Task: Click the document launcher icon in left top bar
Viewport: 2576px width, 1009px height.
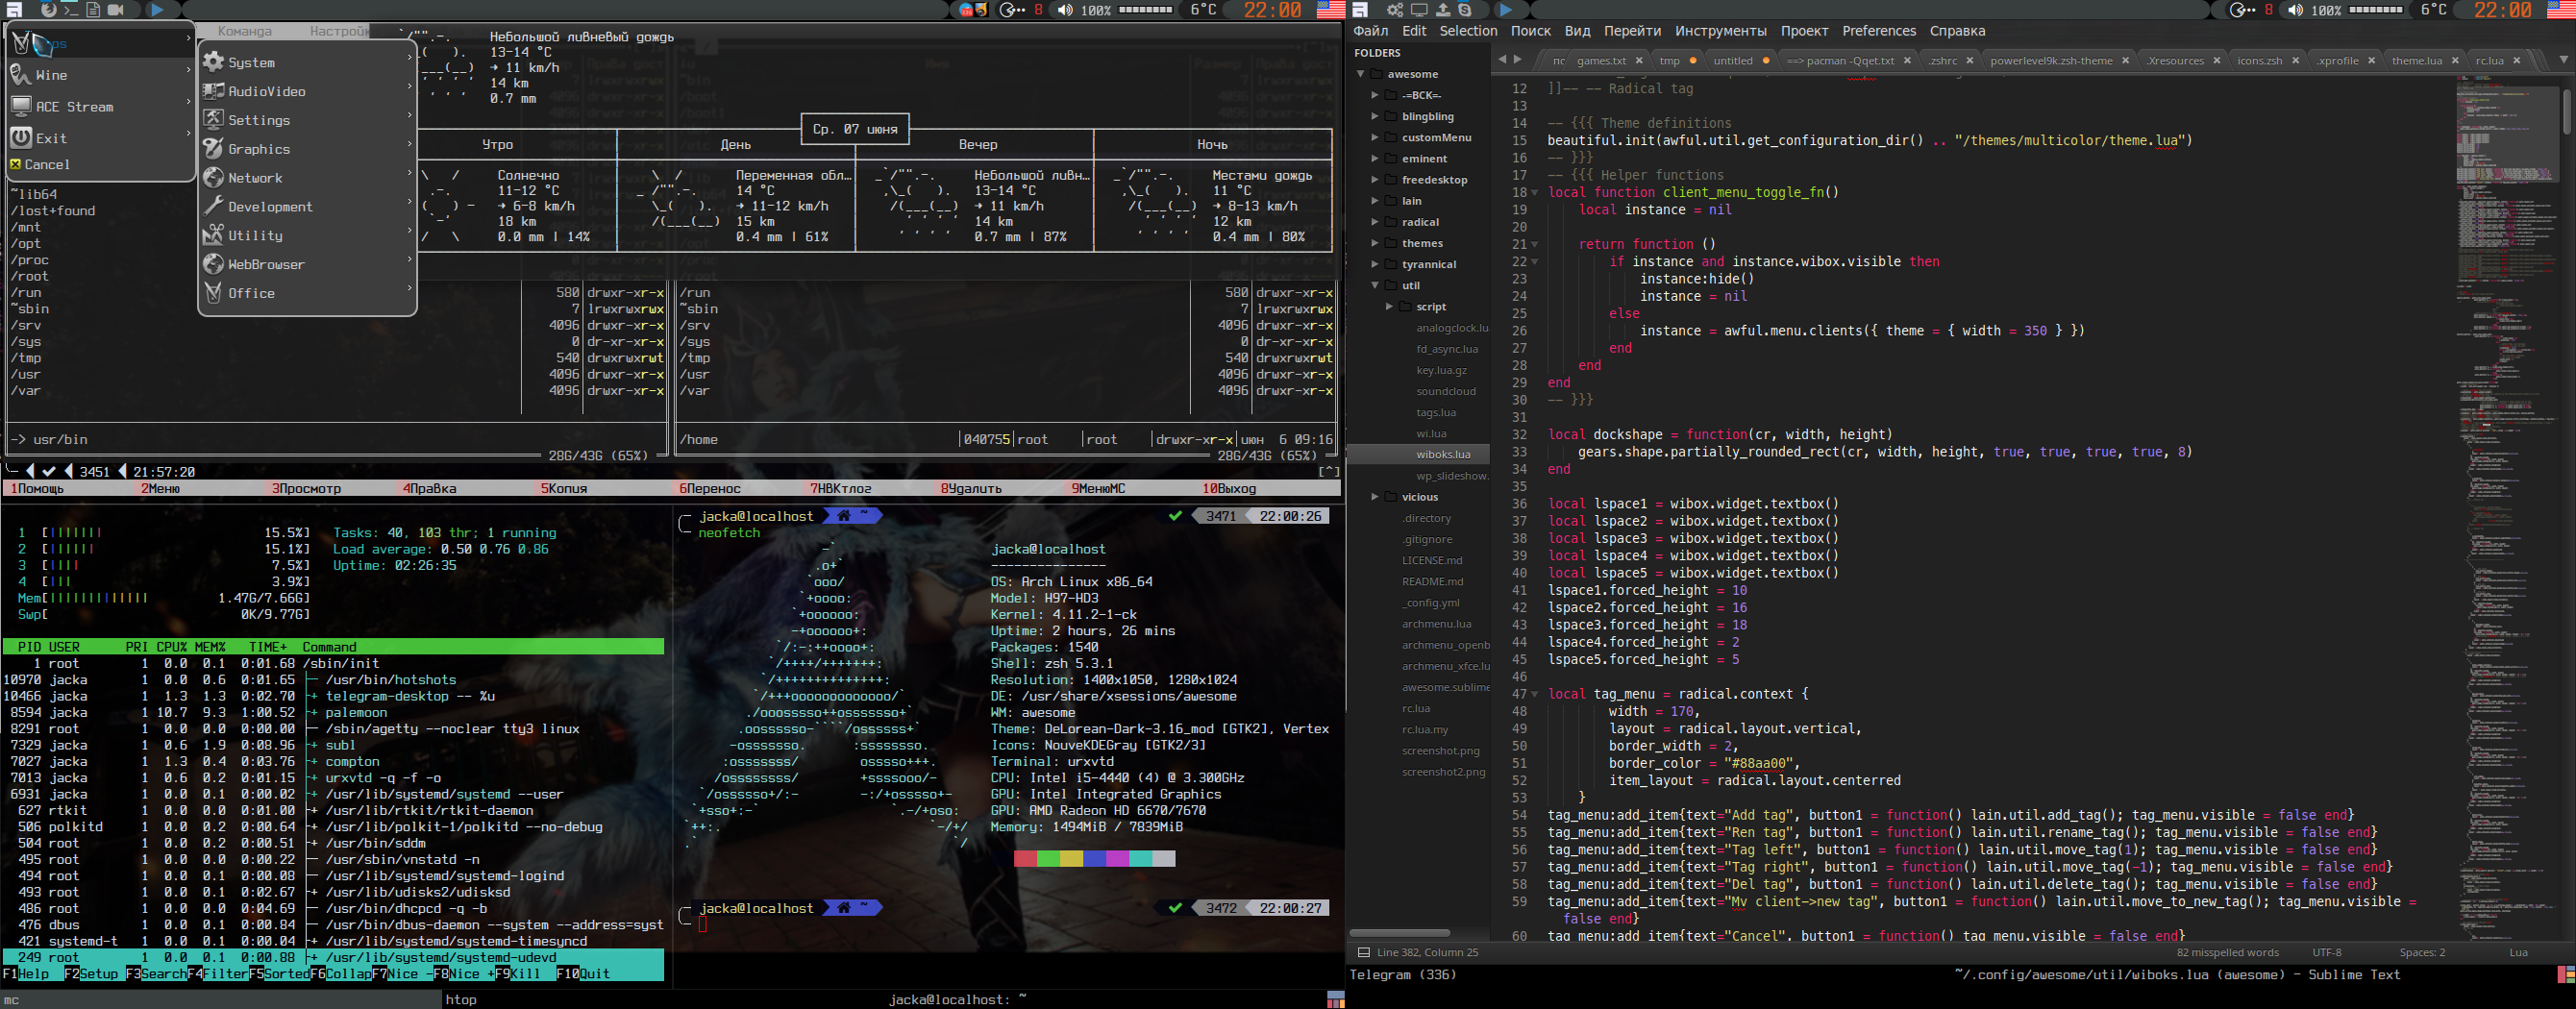Action: (93, 10)
